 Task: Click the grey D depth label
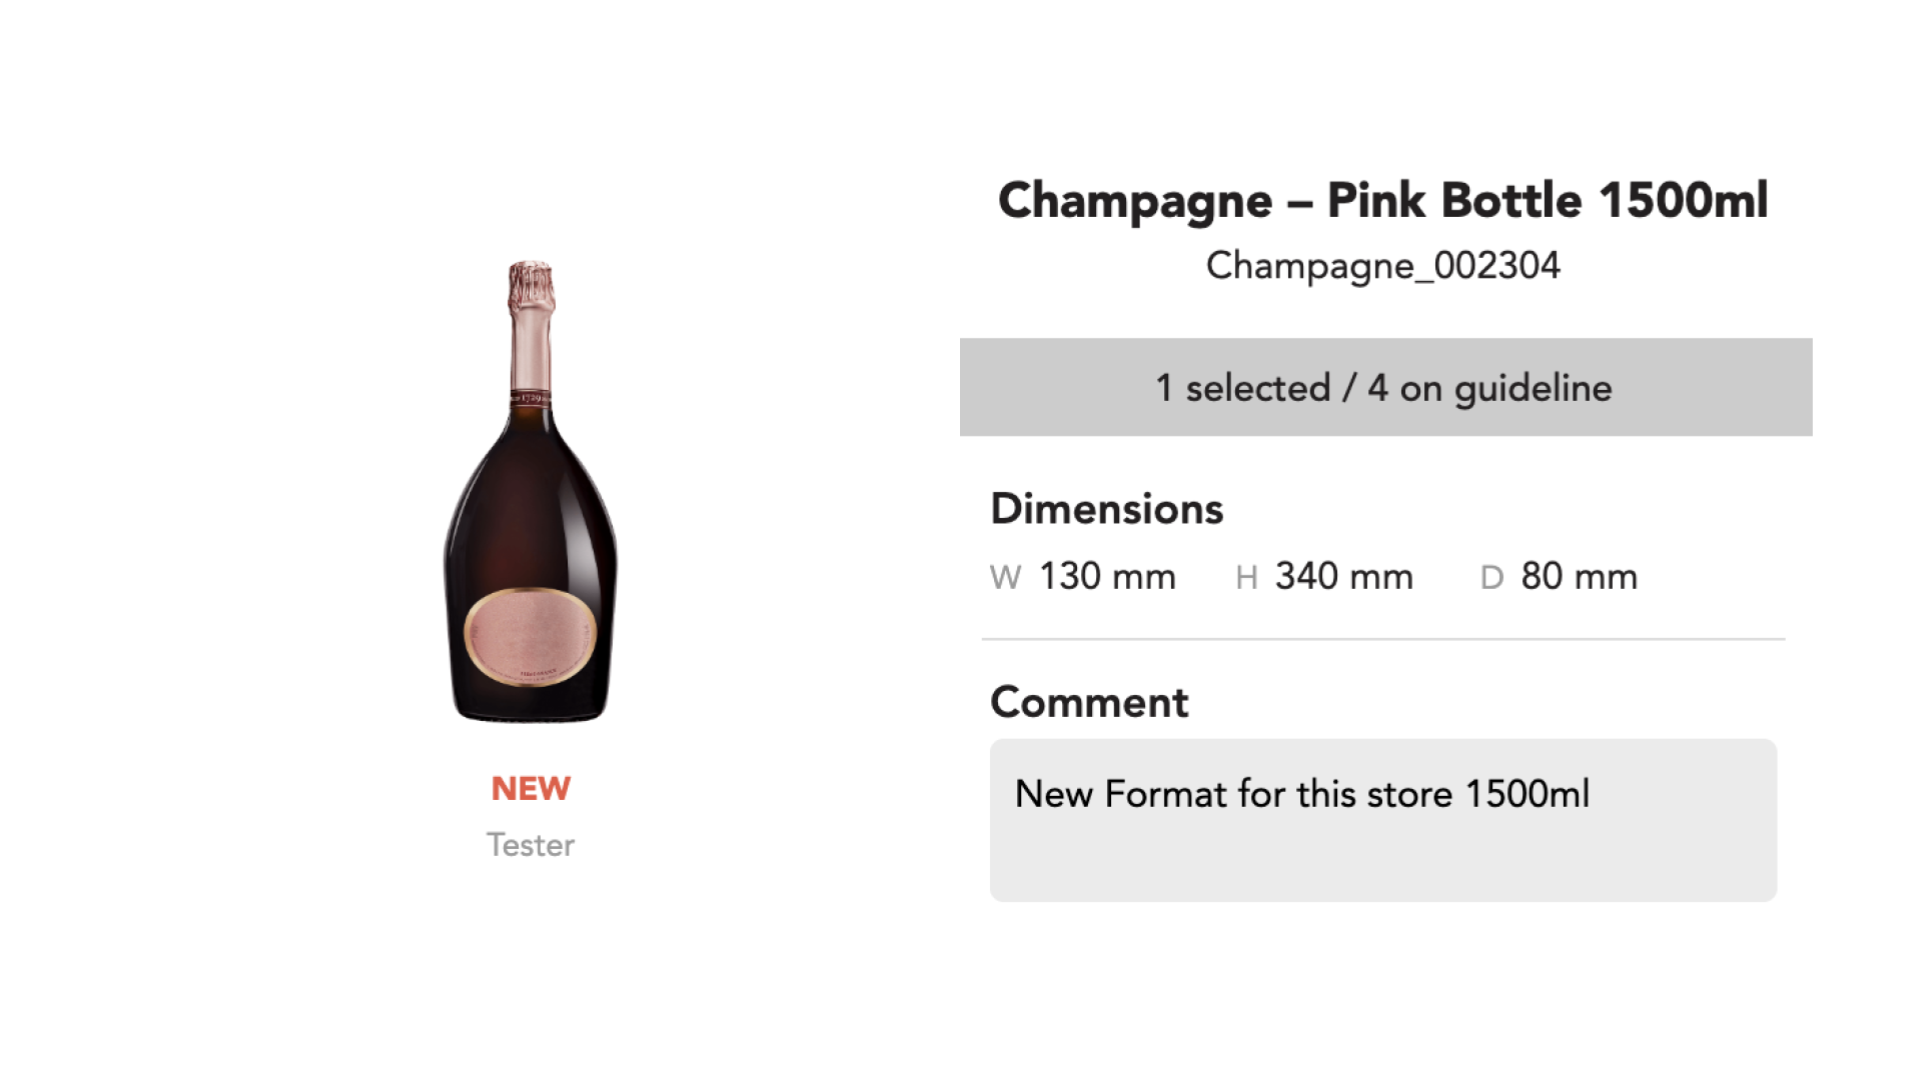pos(1491,578)
